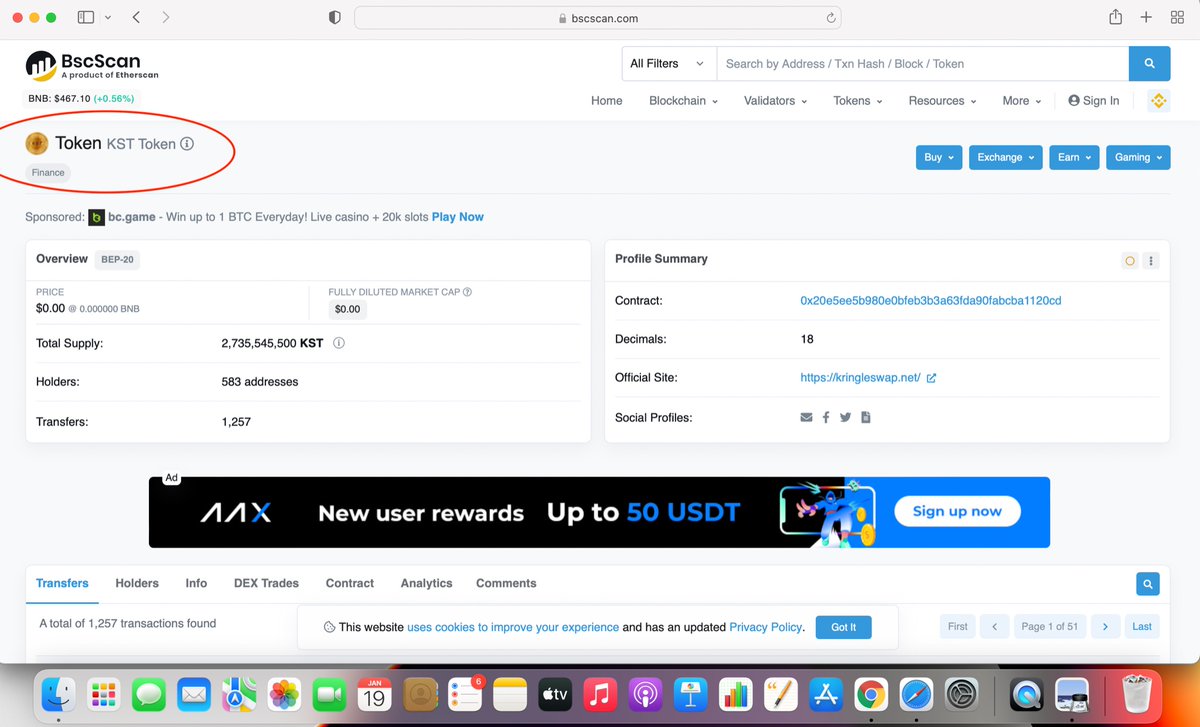Screen dimensions: 1200x727
Task: Click the Safari URL address bar
Action: 597,18
